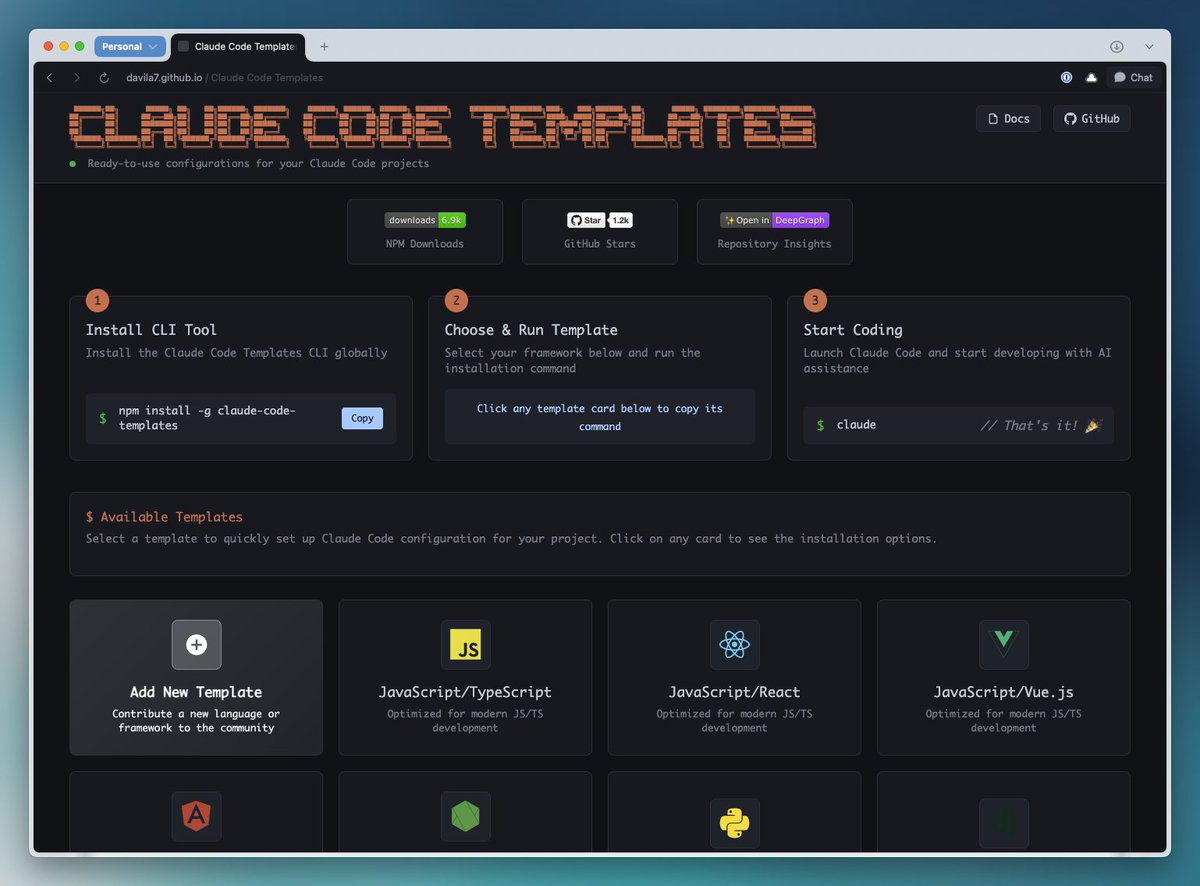Click the JS logo icon
The image size is (1200, 886).
(x=465, y=645)
